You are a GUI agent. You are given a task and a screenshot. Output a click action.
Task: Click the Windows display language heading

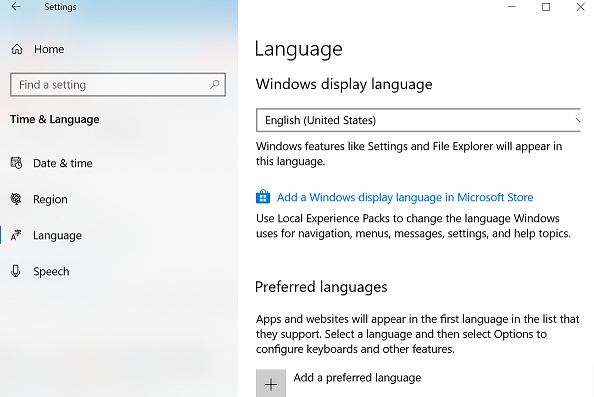pos(344,84)
